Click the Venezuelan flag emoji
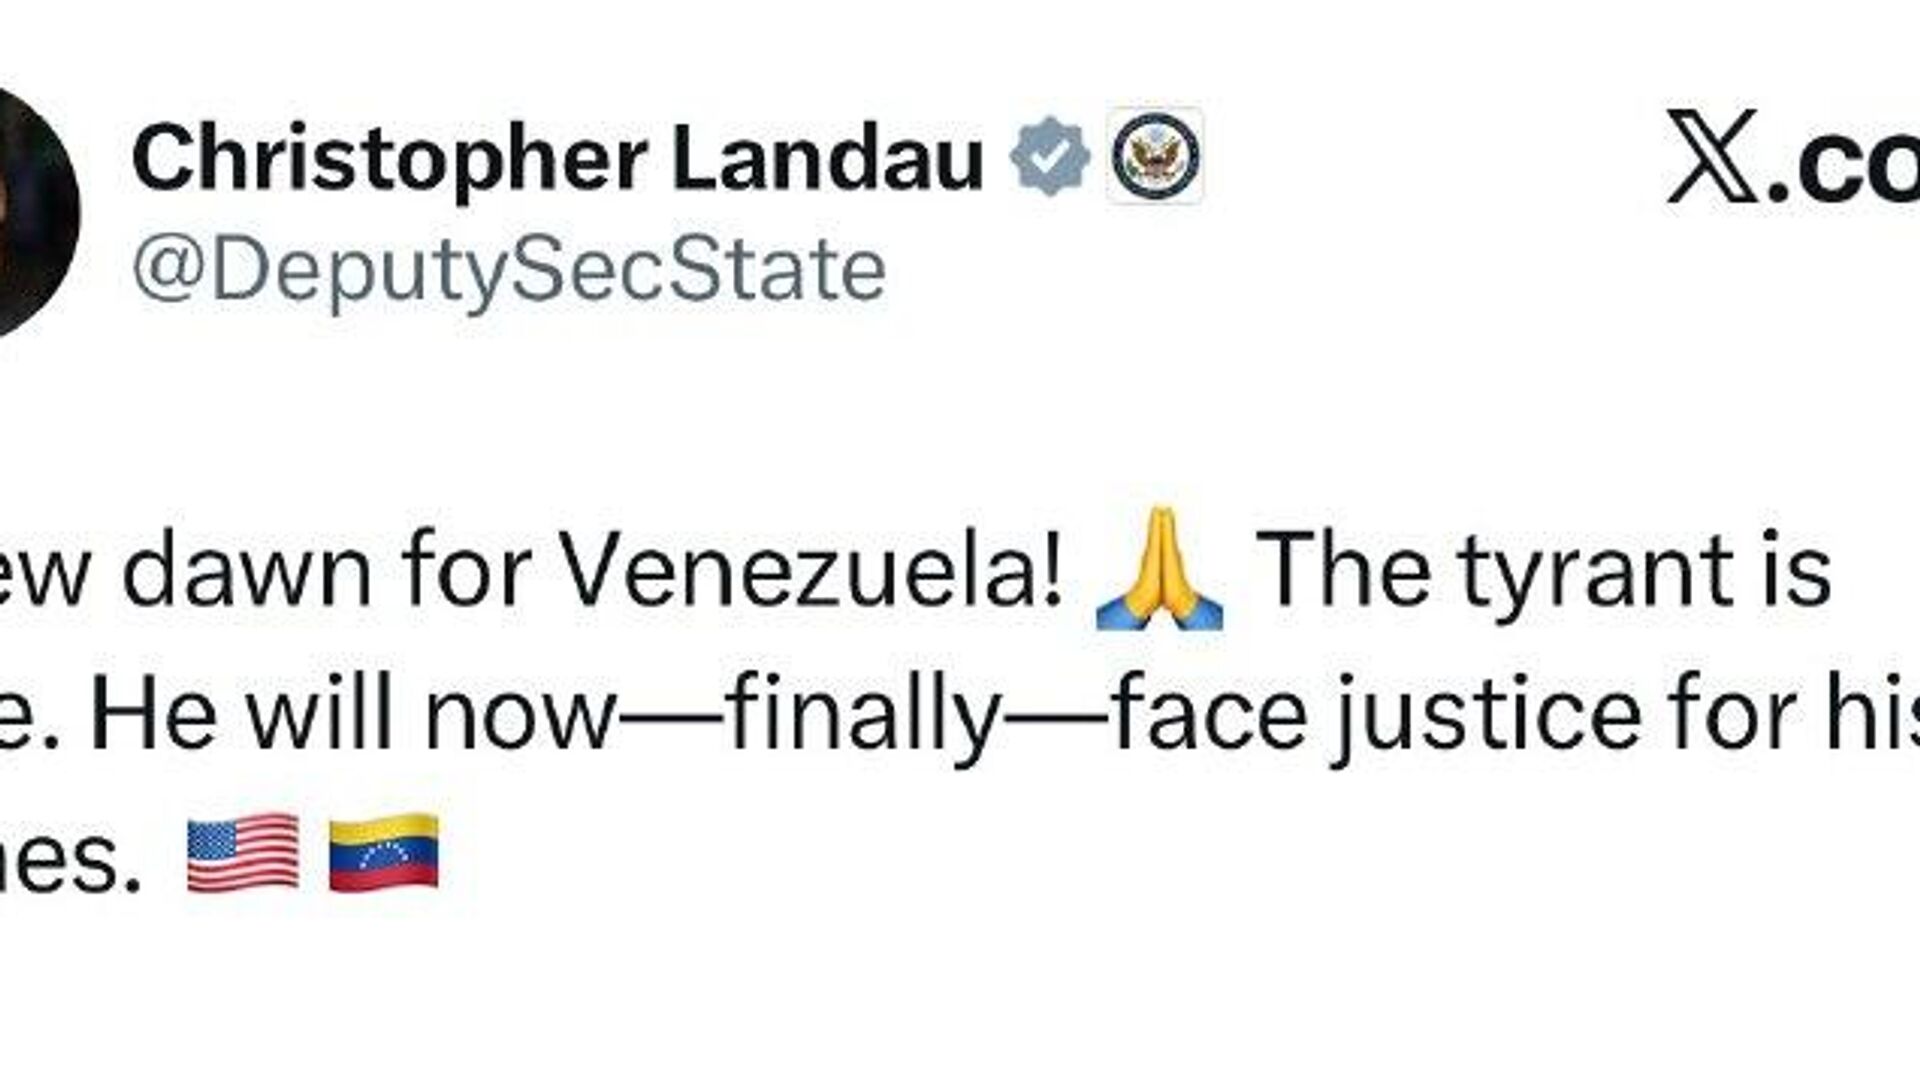 [x=384, y=853]
